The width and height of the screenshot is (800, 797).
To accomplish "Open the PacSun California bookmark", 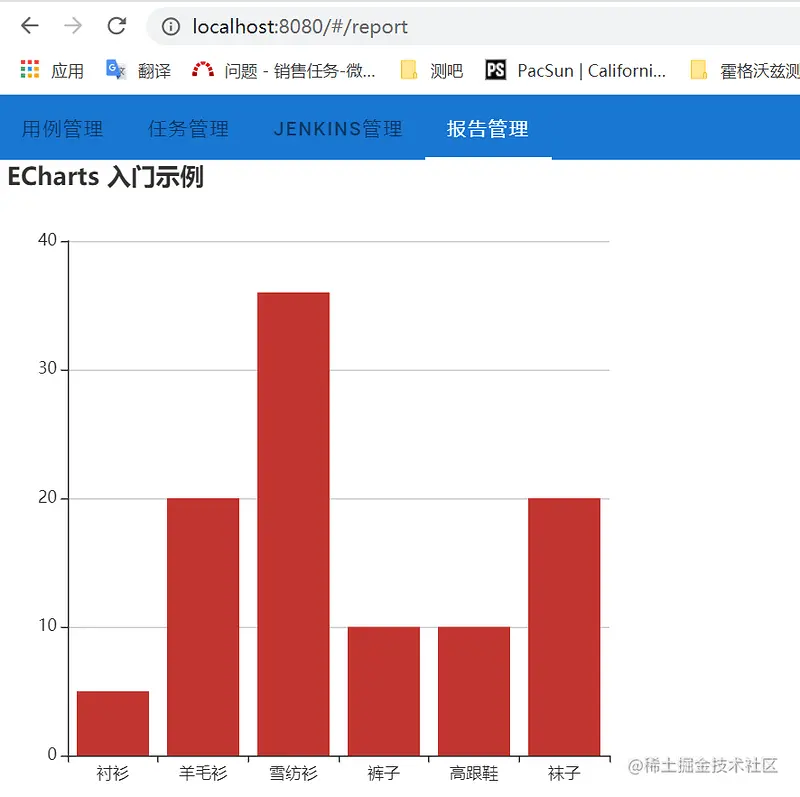I will (576, 70).
